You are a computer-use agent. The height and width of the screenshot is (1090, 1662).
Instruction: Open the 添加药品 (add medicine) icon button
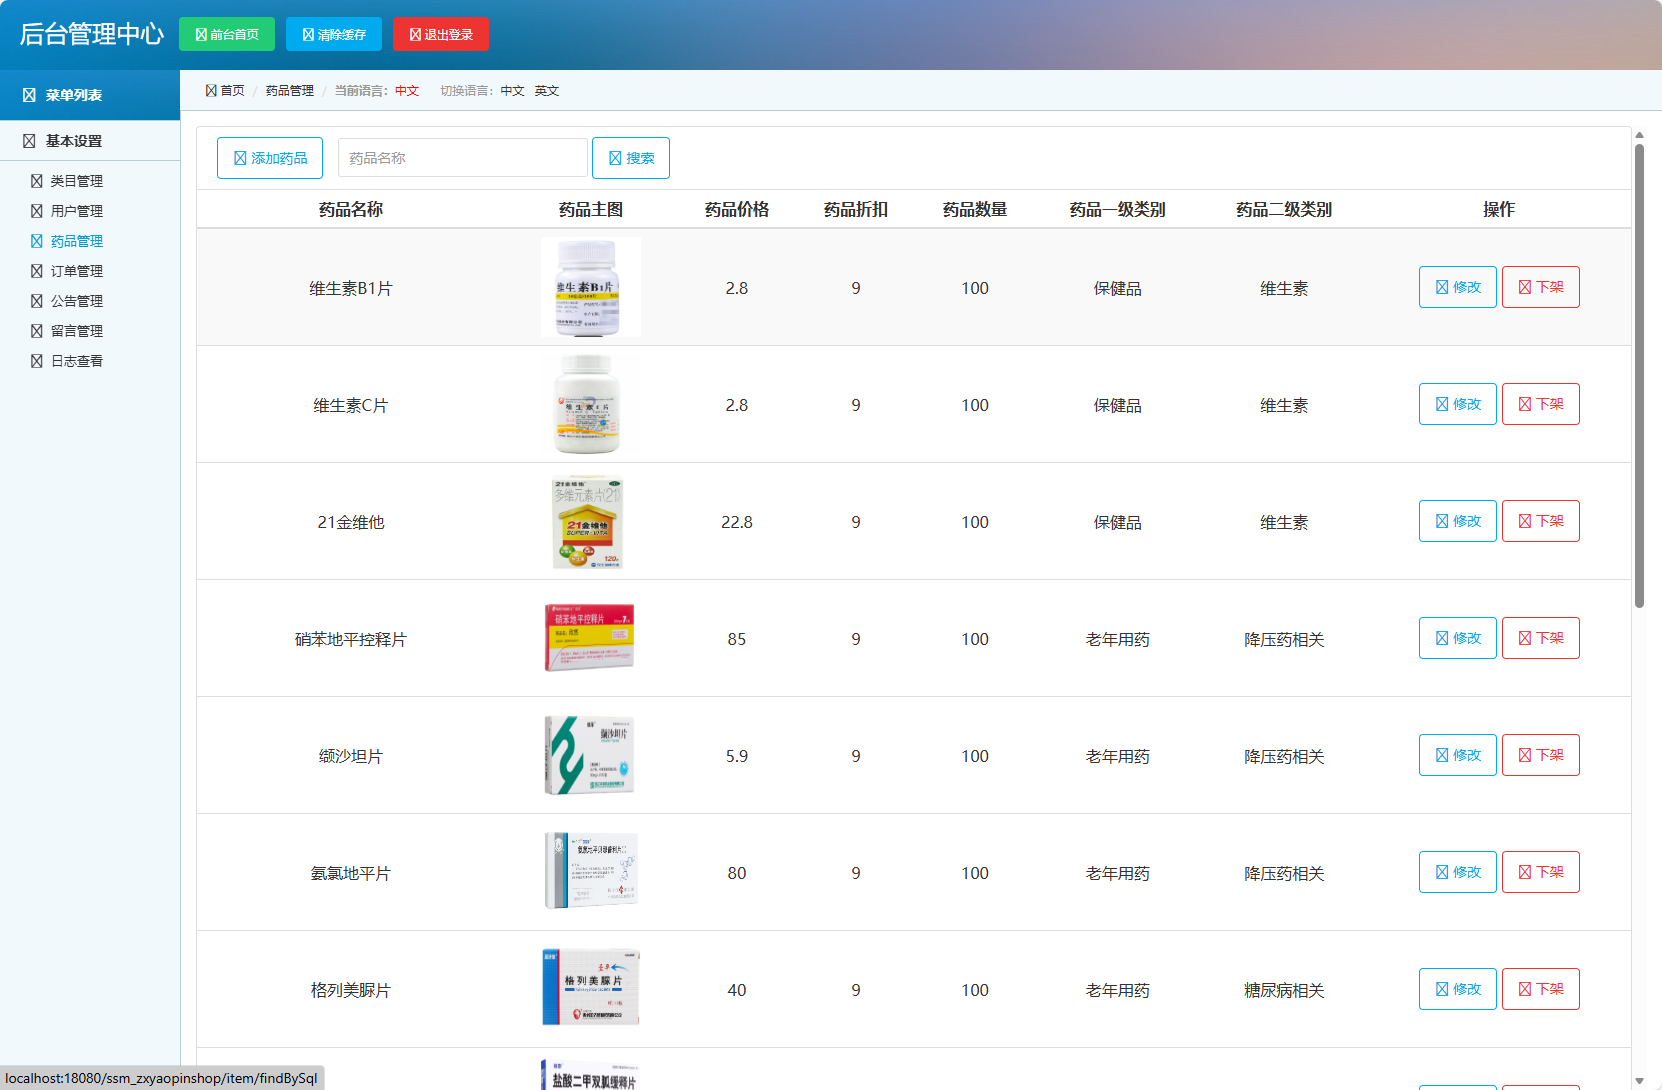pos(269,157)
